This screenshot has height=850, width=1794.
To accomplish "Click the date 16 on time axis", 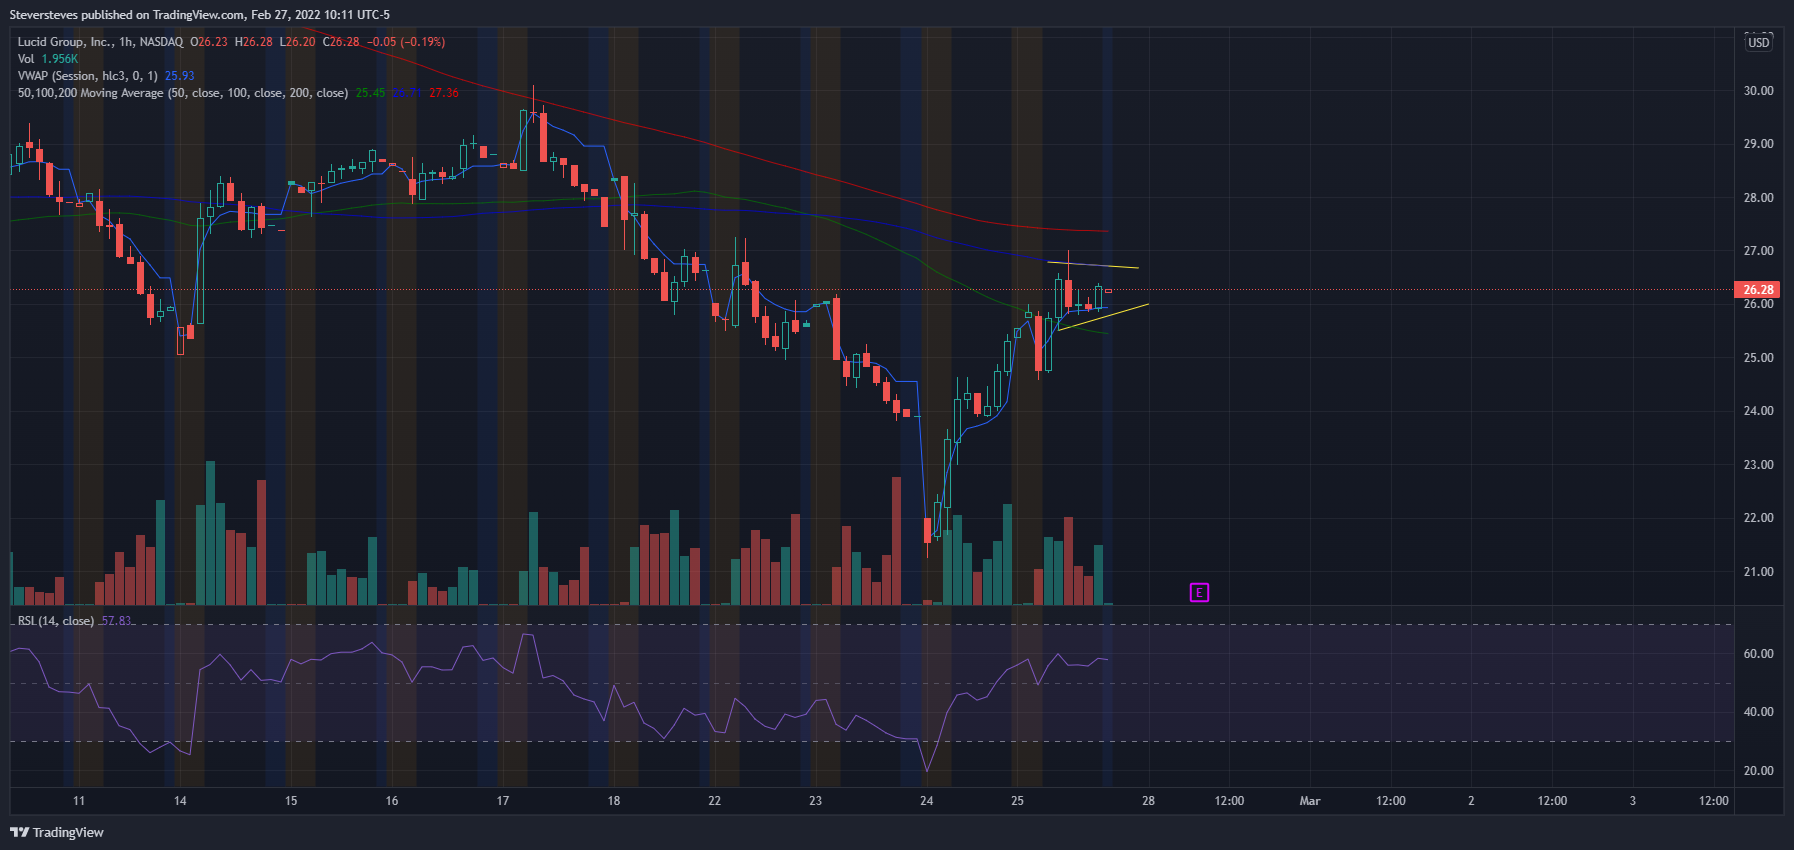I will click(x=392, y=801).
